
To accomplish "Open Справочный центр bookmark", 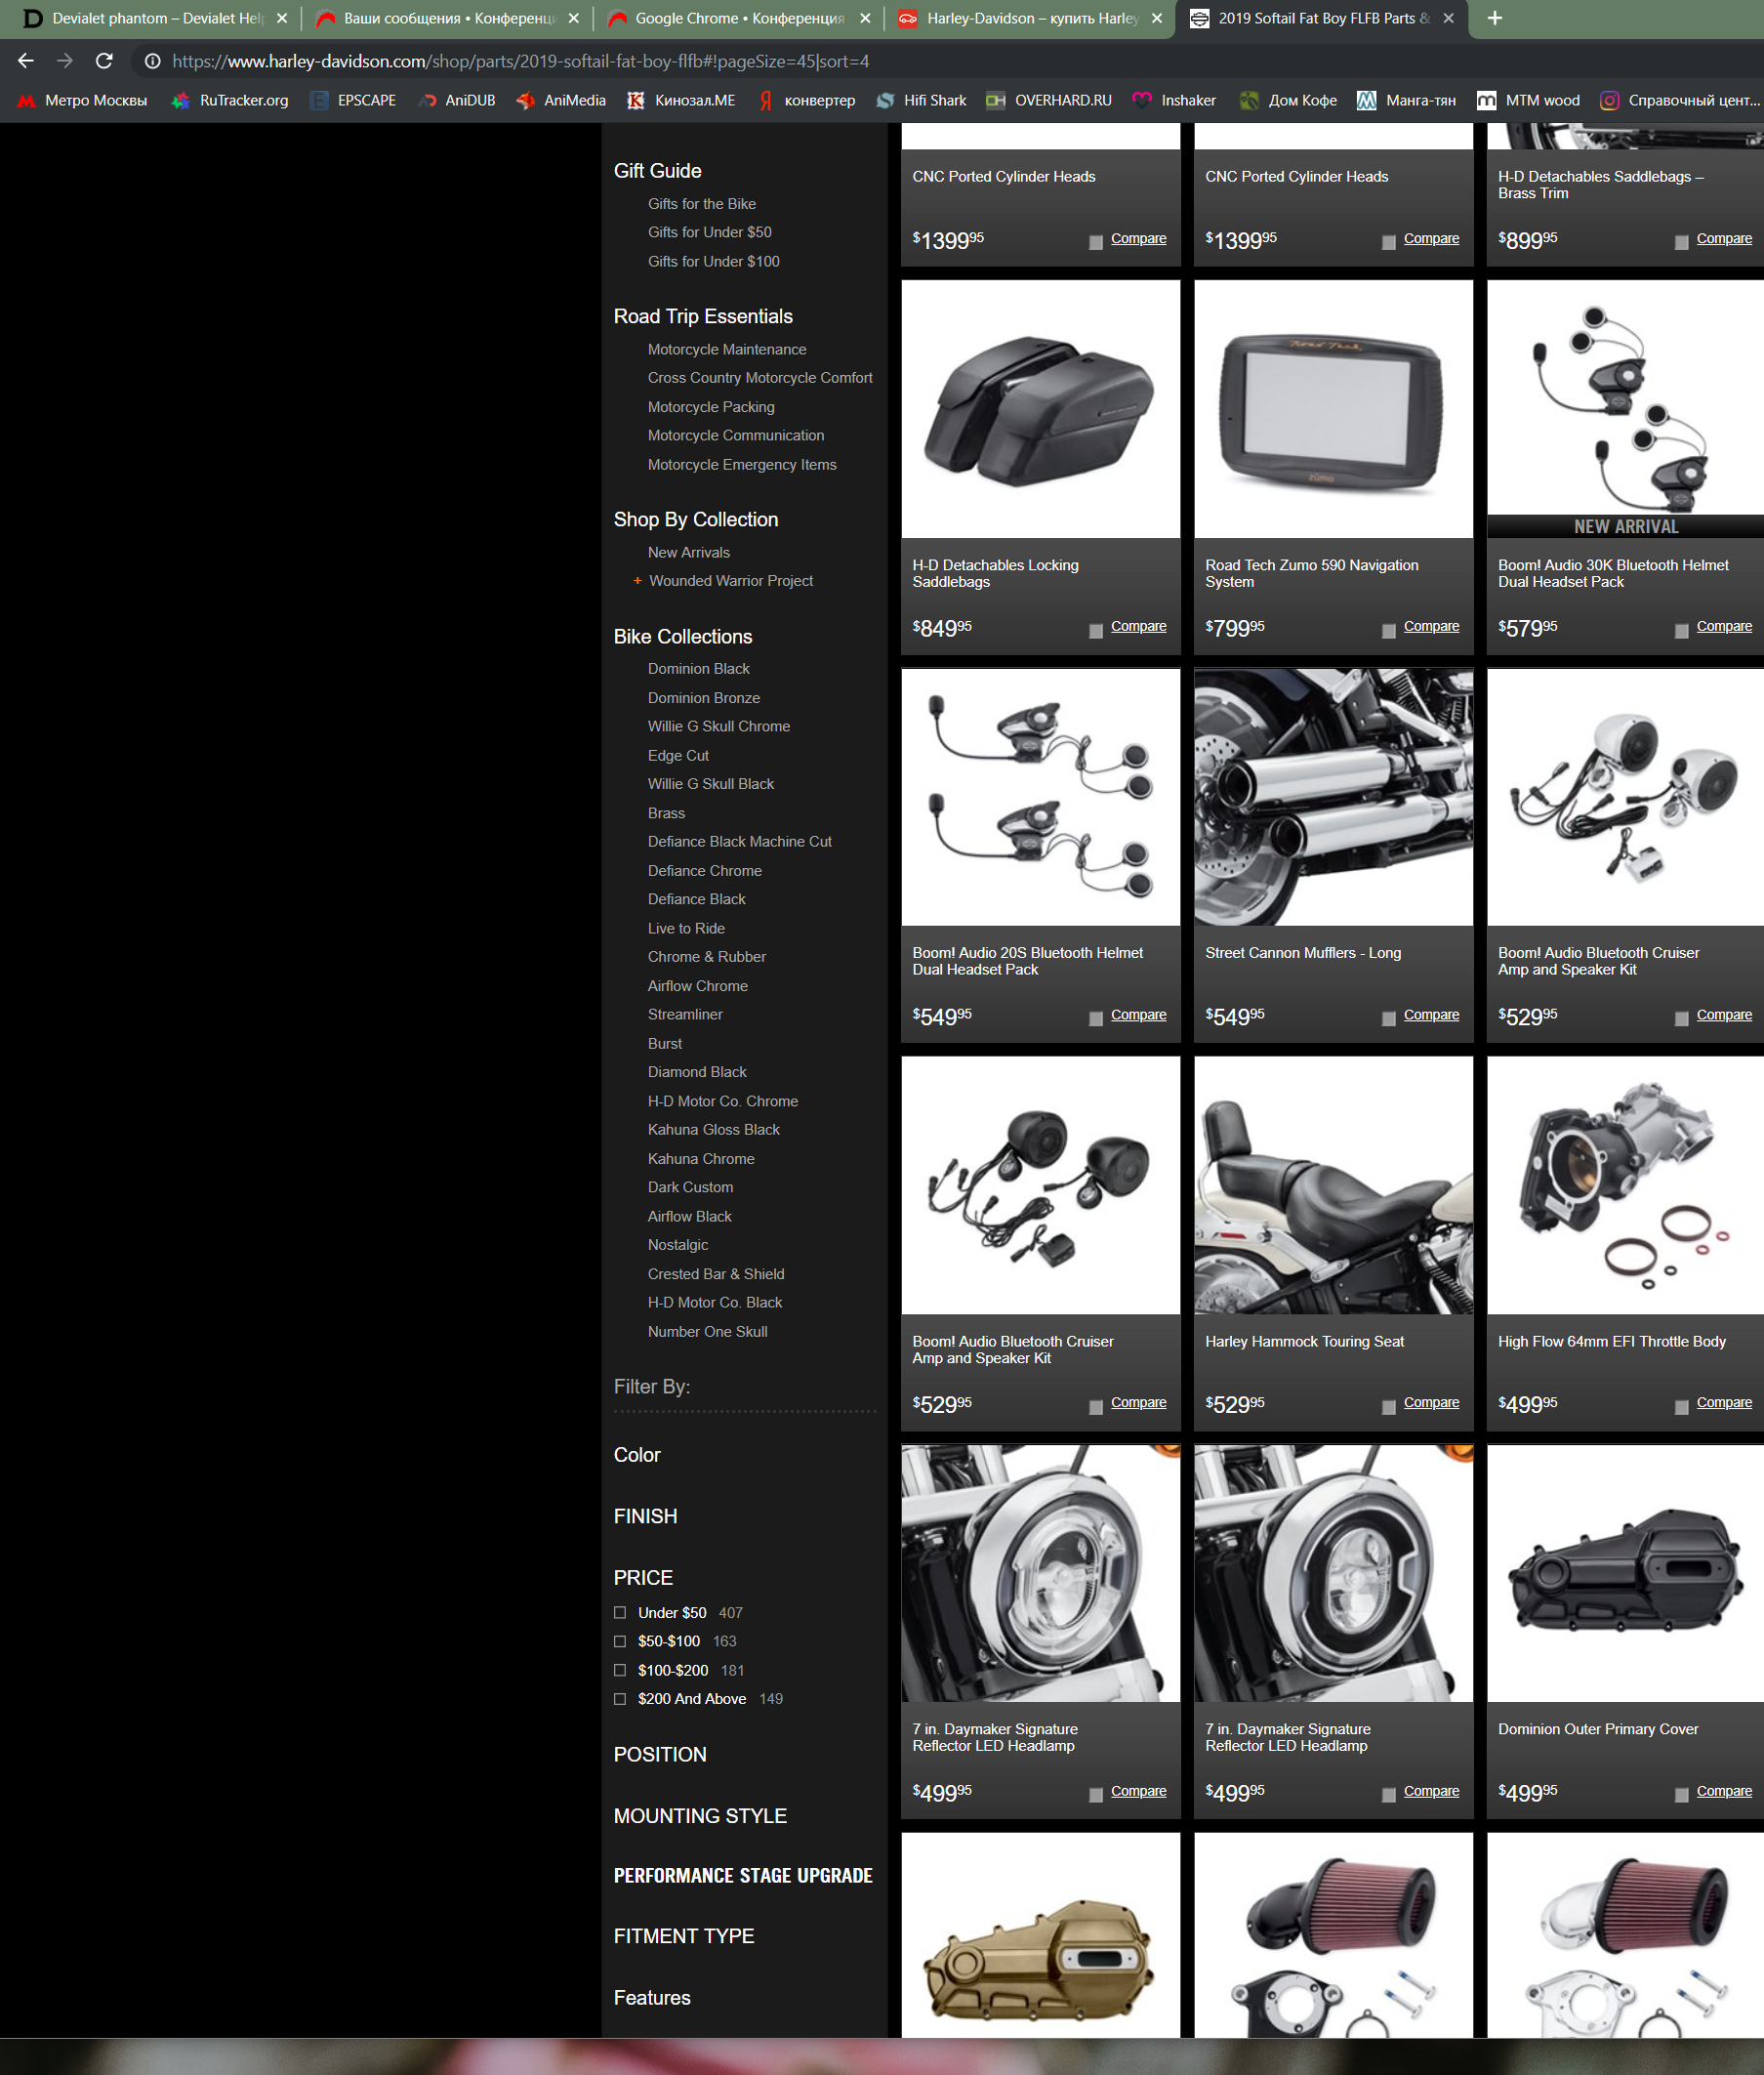I will click(1679, 100).
